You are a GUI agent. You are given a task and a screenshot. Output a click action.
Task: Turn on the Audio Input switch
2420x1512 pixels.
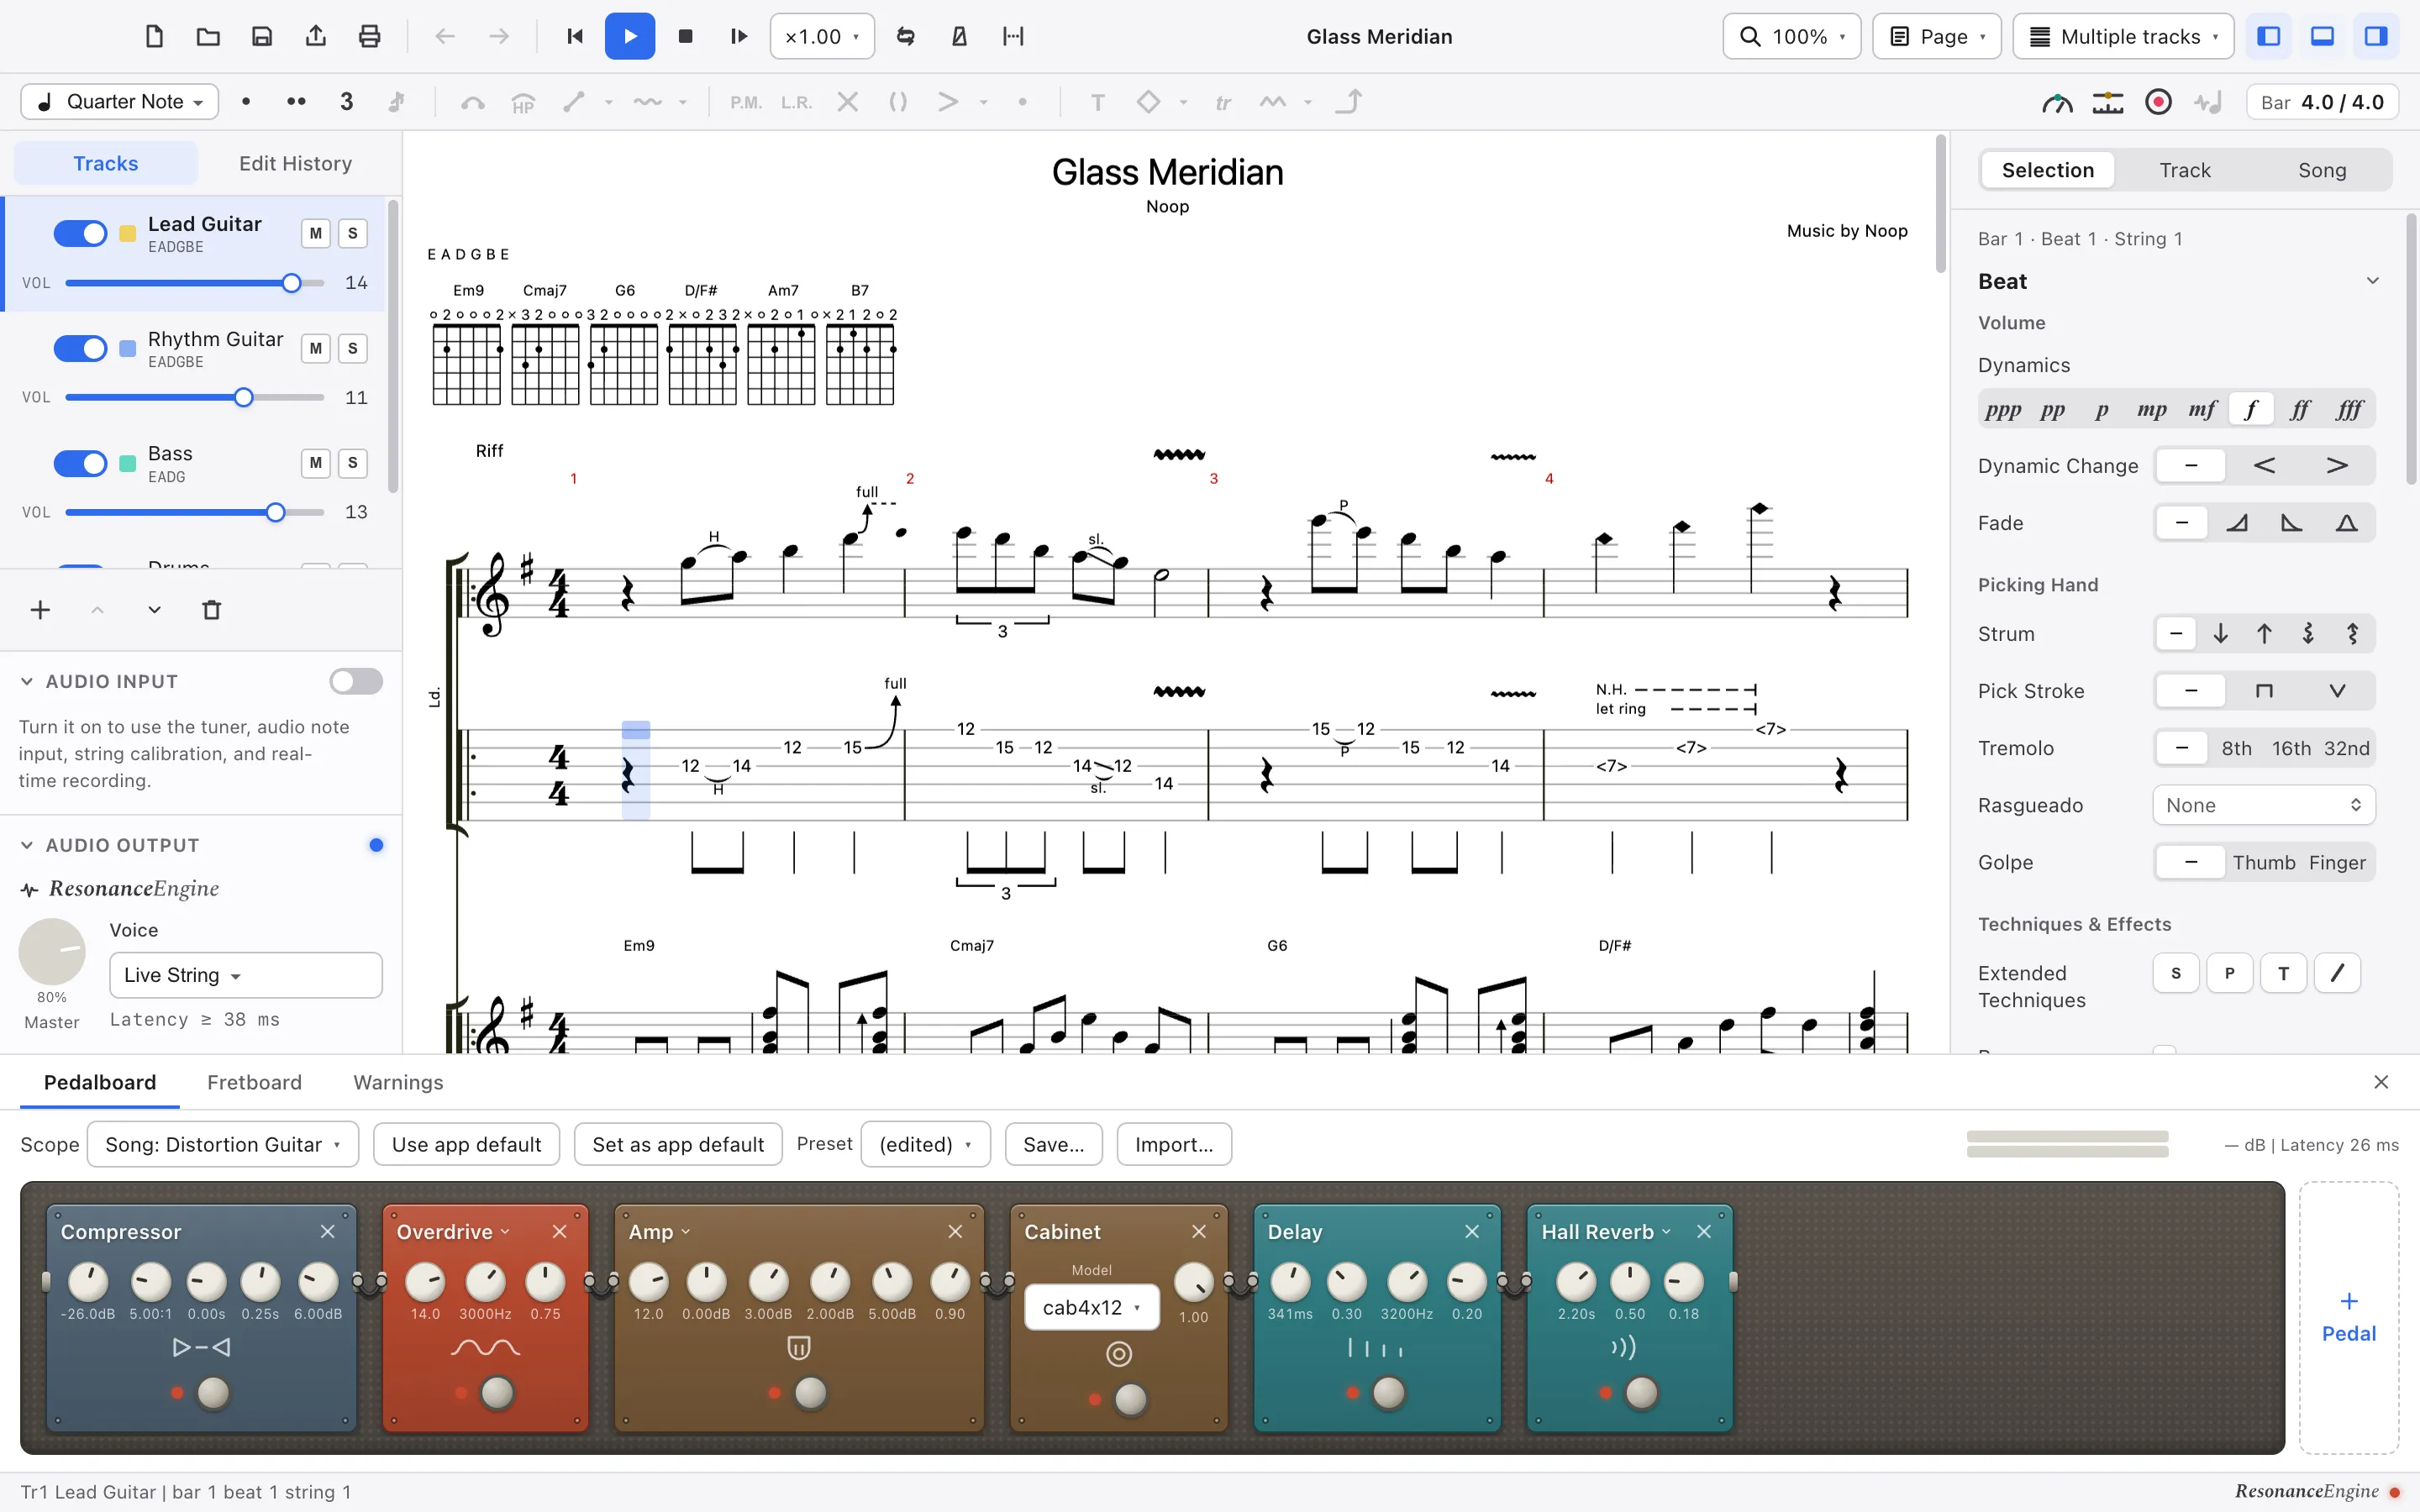point(356,682)
